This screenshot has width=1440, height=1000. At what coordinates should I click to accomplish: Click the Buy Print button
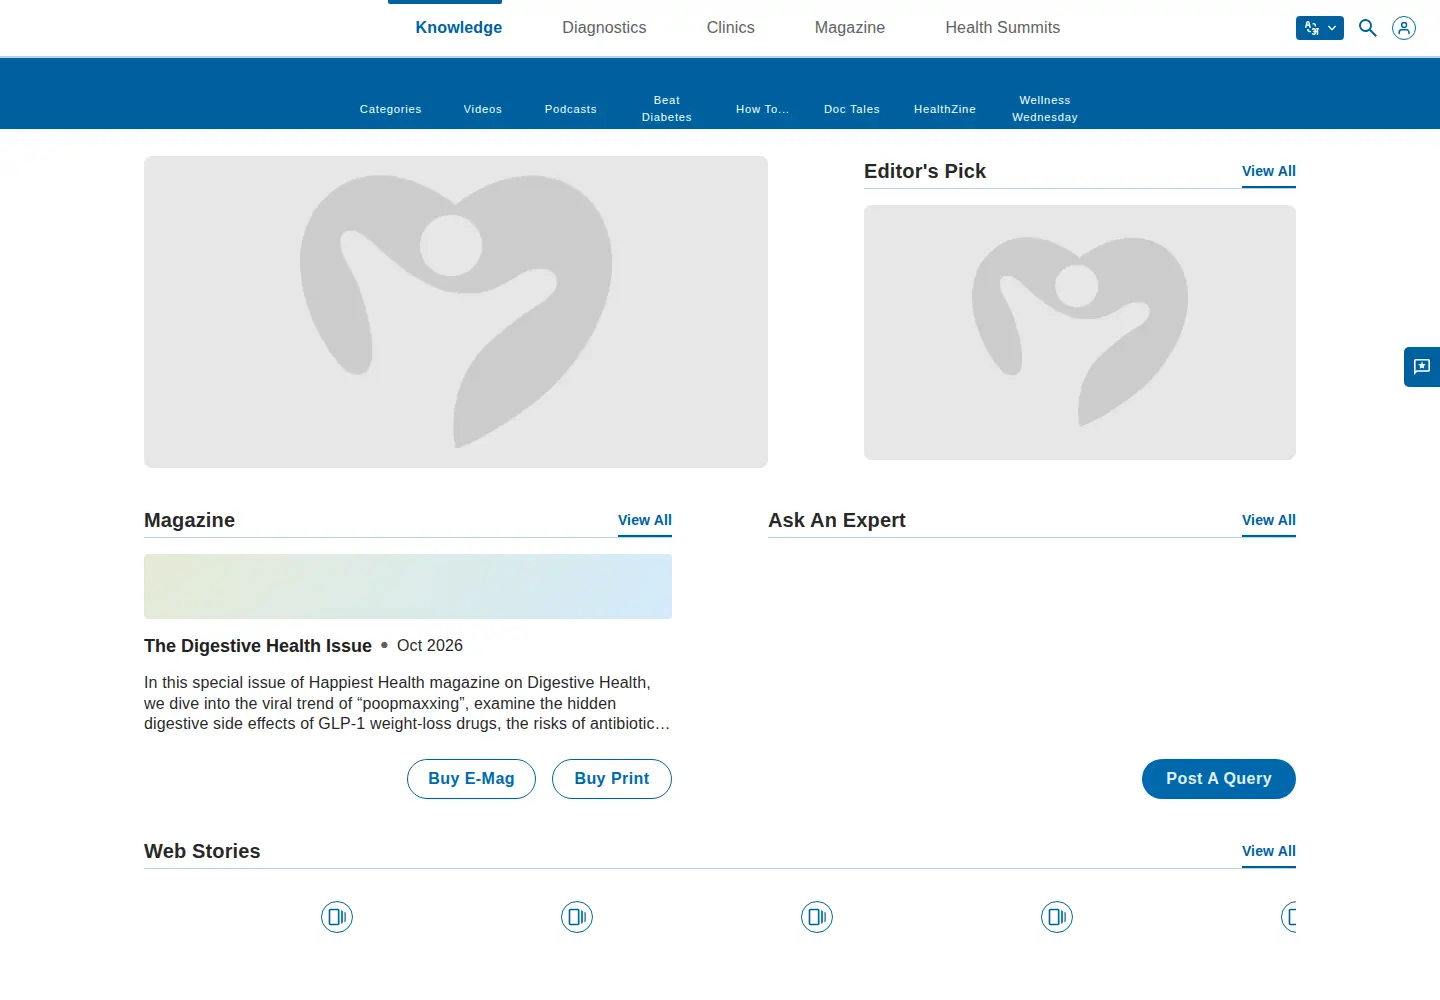point(612,779)
